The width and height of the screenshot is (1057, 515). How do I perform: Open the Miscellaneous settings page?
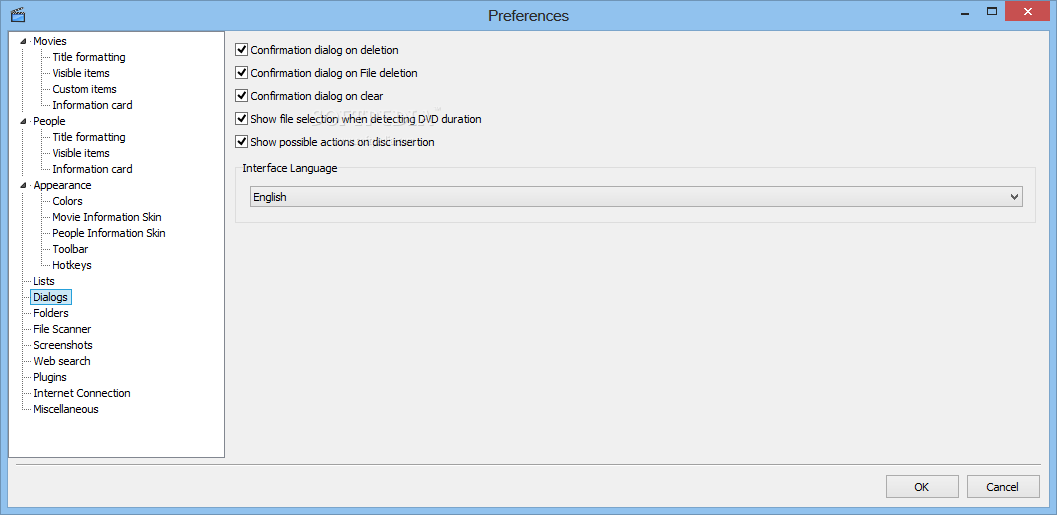(x=65, y=409)
